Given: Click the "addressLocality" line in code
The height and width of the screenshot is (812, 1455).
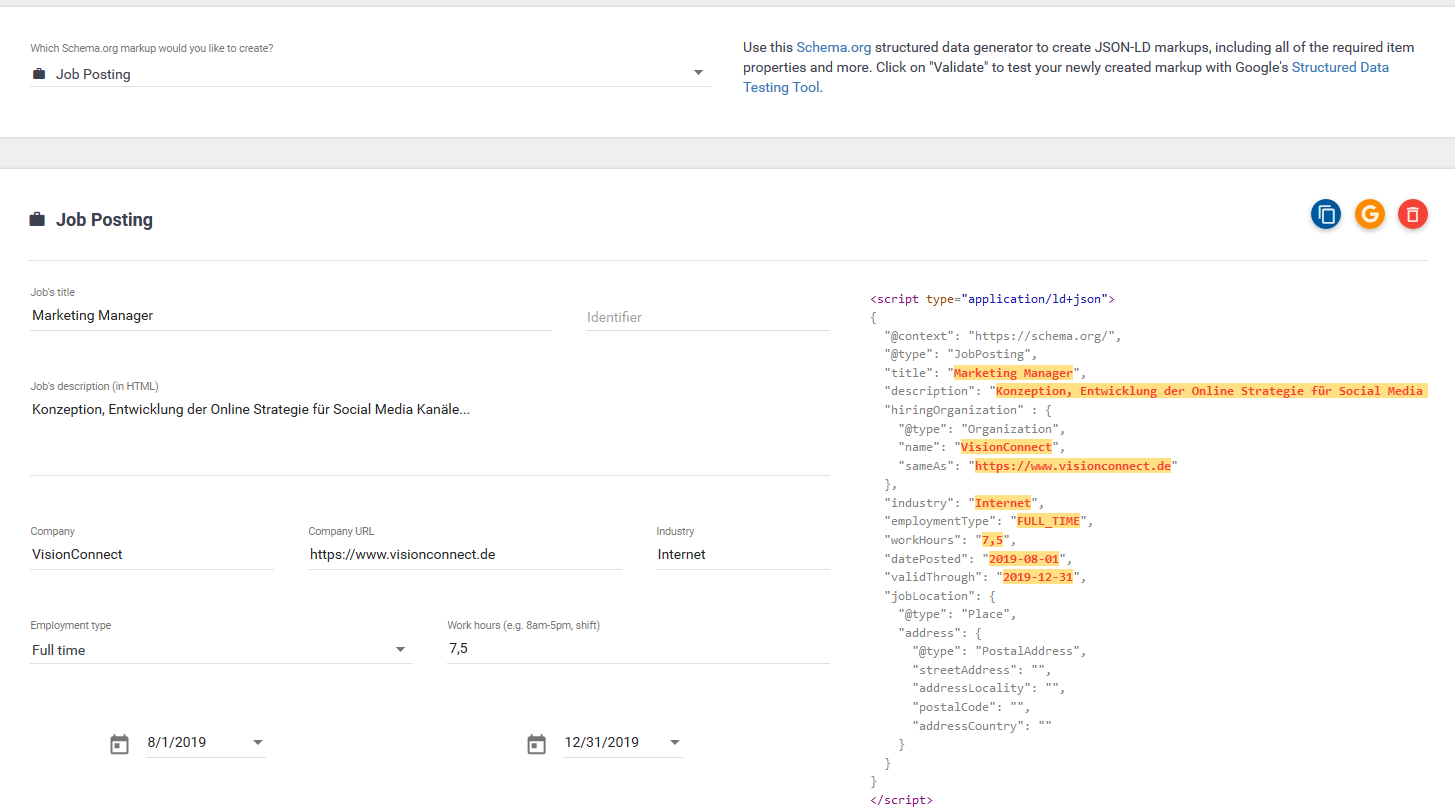Looking at the screenshot, I should [988, 688].
